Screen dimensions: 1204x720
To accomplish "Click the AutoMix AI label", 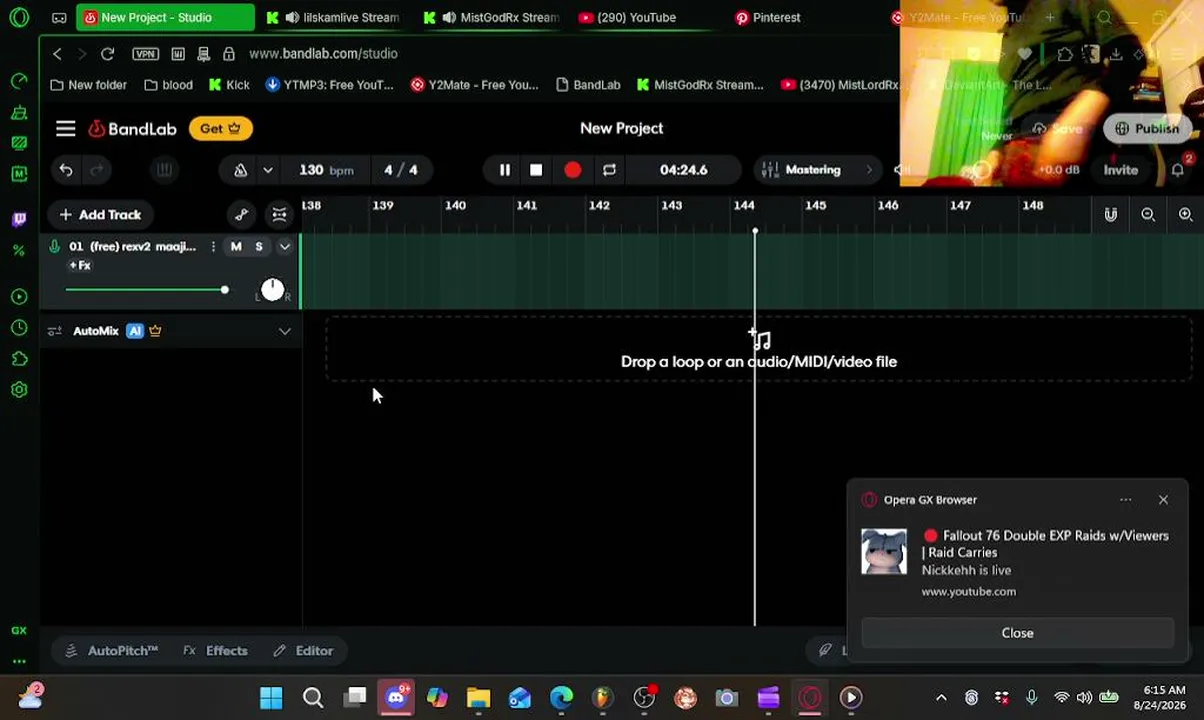I will coord(135,331).
